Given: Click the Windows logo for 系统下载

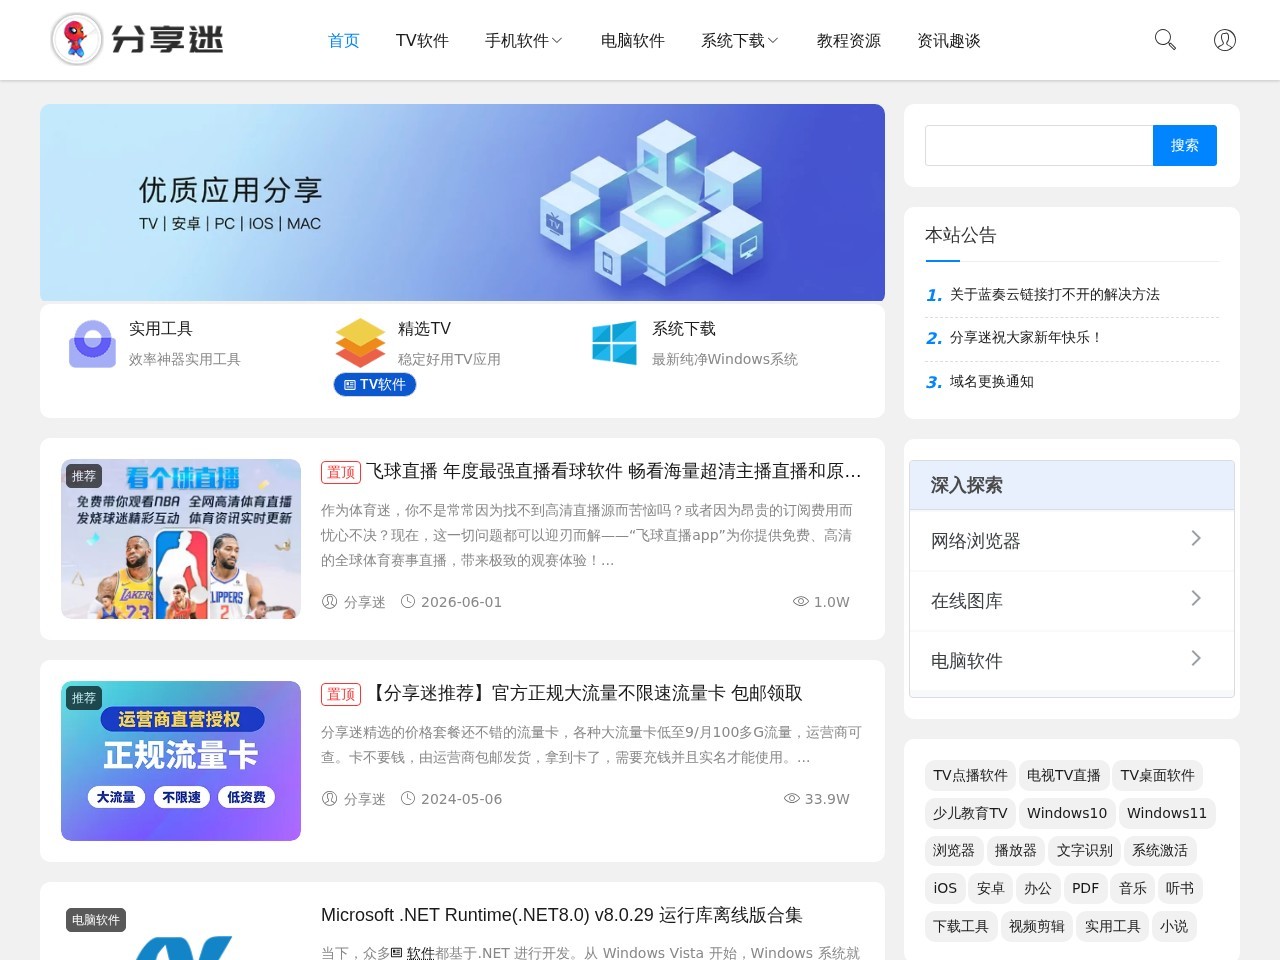Looking at the screenshot, I should pos(614,343).
